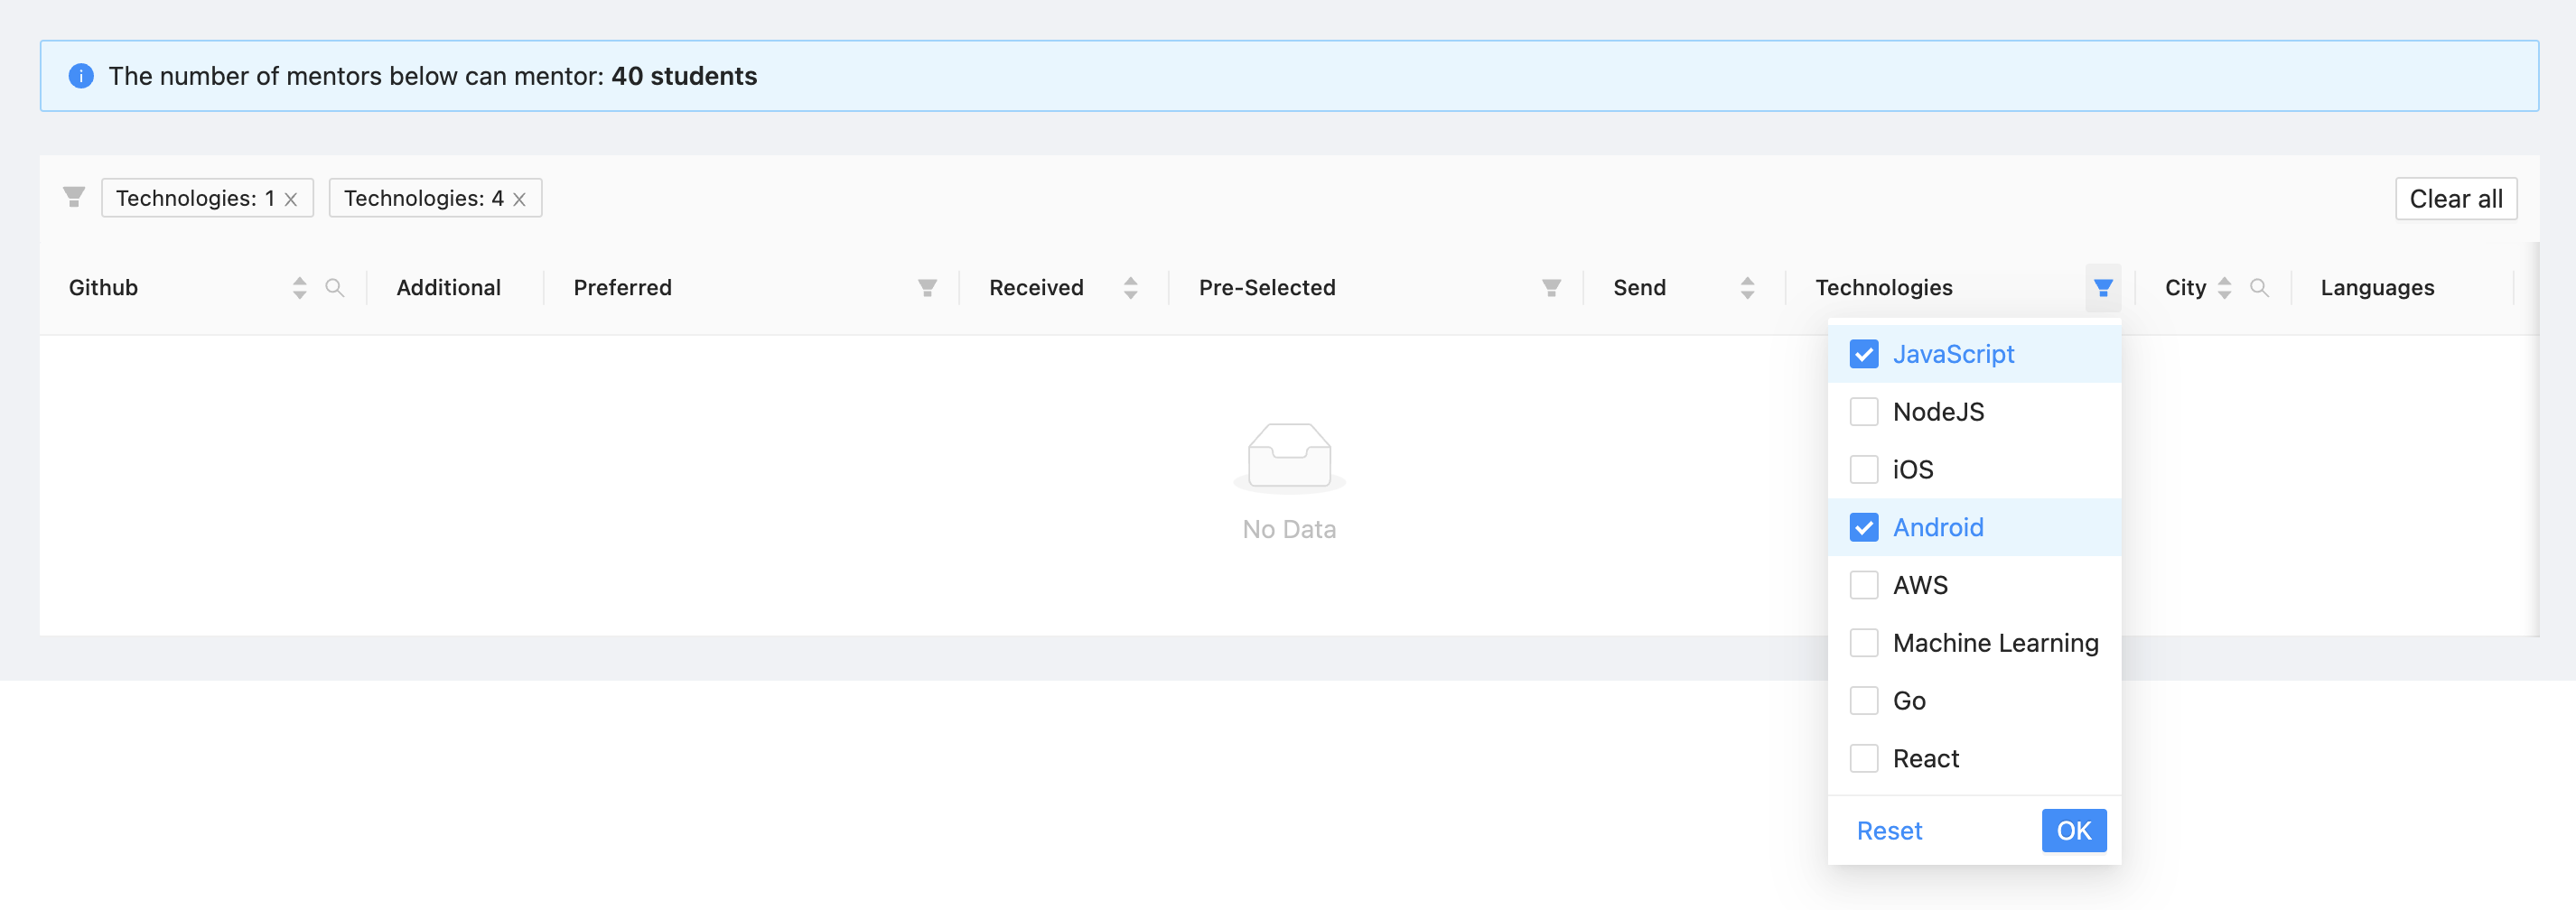Confirm the filter with the OK button
The image size is (2576, 910).
(x=2073, y=831)
